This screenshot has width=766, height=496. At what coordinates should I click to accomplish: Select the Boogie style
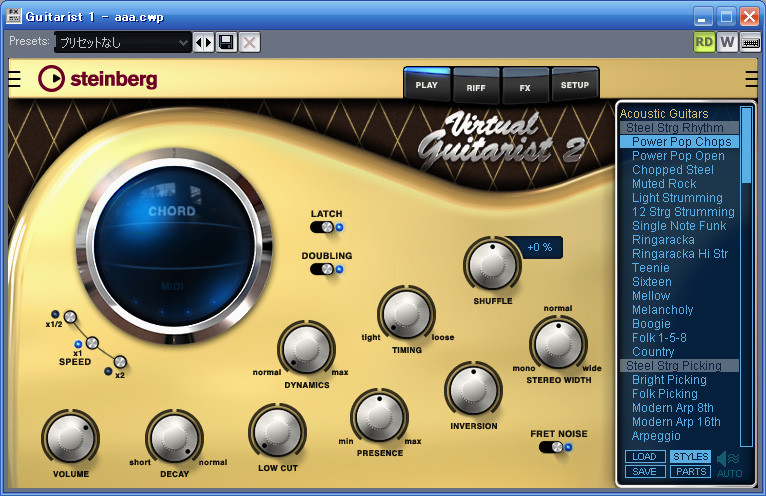[x=651, y=324]
